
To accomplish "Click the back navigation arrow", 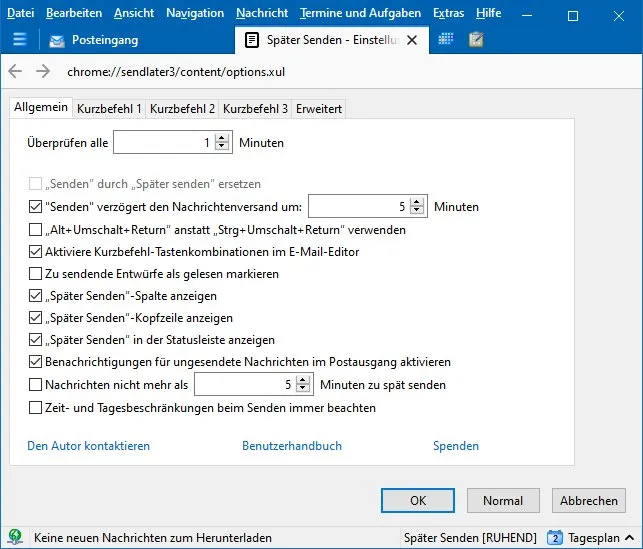I will (x=15, y=71).
